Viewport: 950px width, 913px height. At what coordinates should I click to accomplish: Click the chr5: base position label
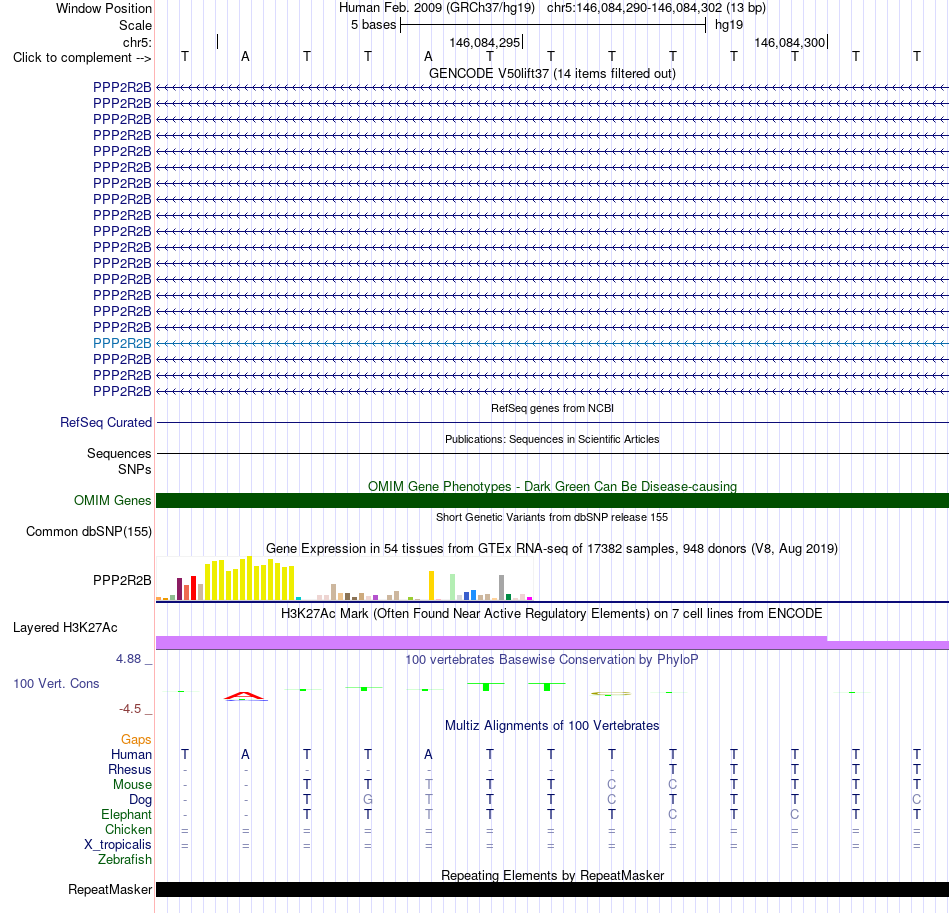137,42
